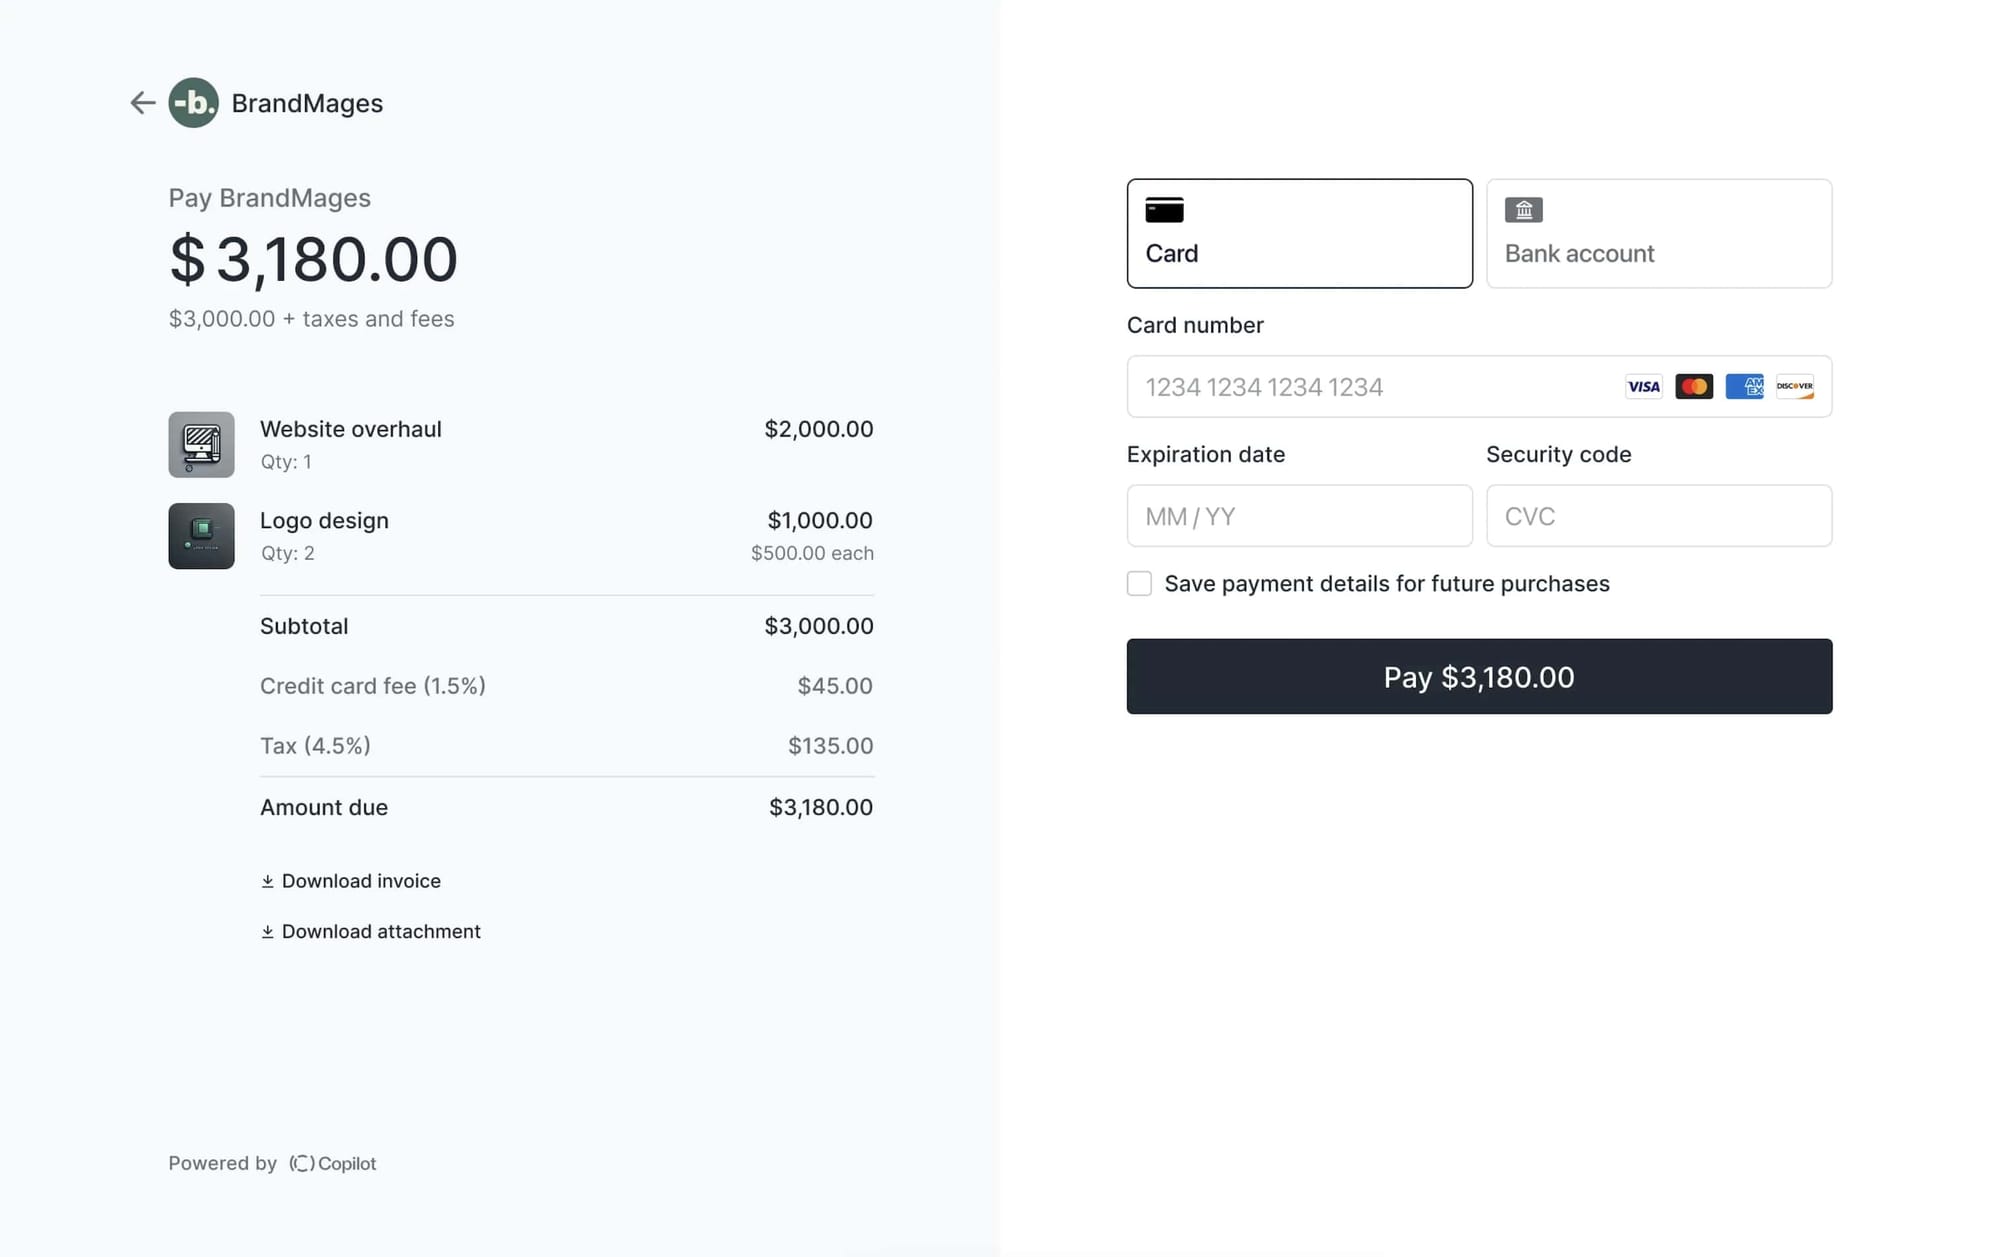Viewport: 2000px width, 1257px height.
Task: Enable saving payment details for future purchases
Action: 1139,583
